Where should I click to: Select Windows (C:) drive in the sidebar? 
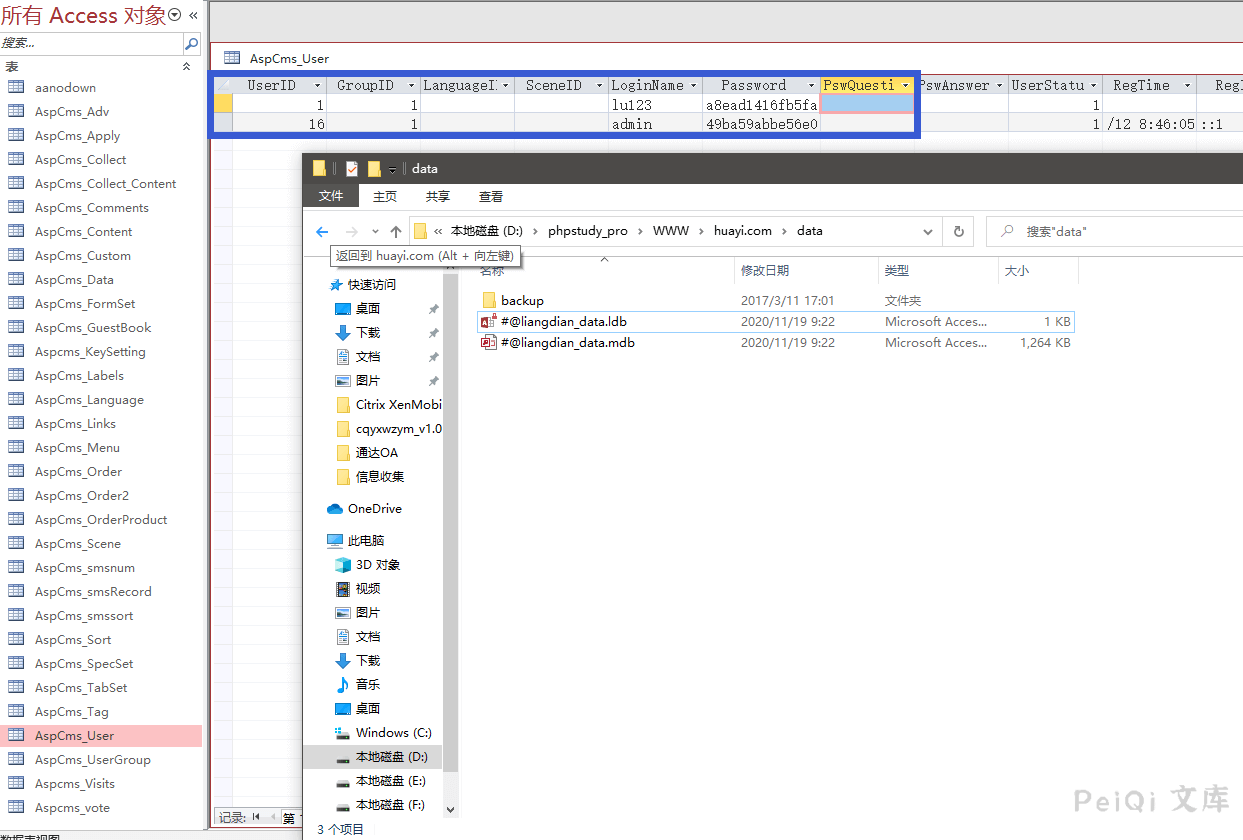(393, 733)
